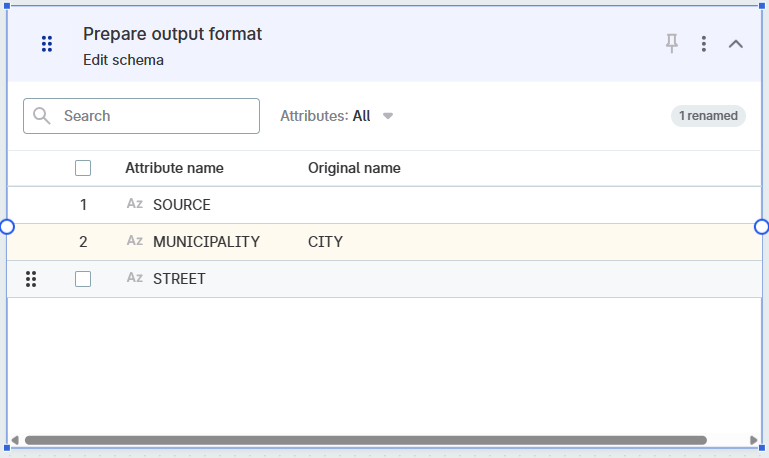Click the scrollbar left arrow
This screenshot has width=769, height=458.
[15, 440]
